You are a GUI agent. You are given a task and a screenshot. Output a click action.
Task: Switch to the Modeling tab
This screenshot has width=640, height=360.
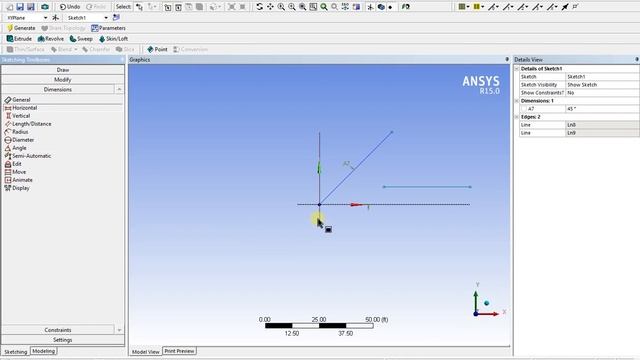click(44, 351)
